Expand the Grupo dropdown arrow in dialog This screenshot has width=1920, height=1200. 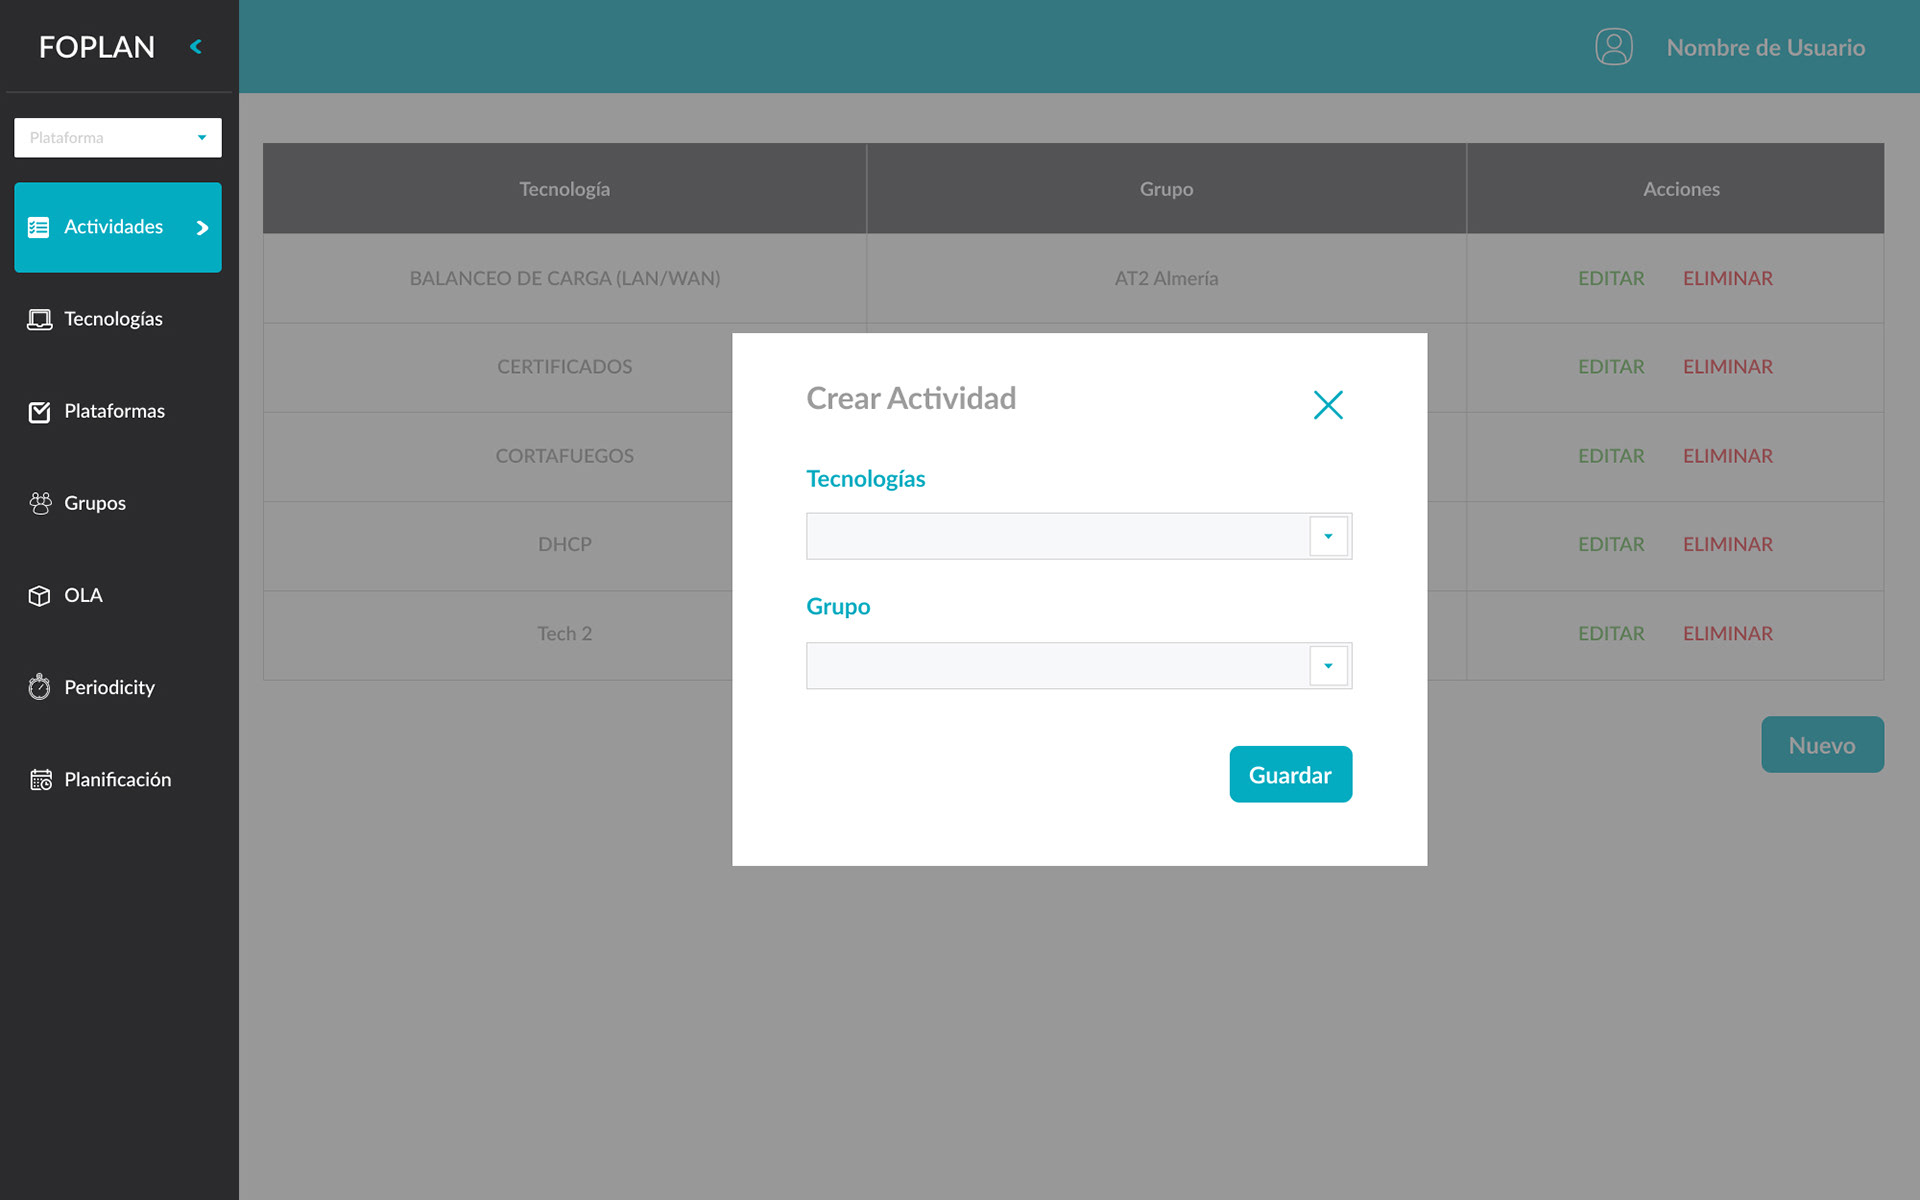coord(1328,666)
